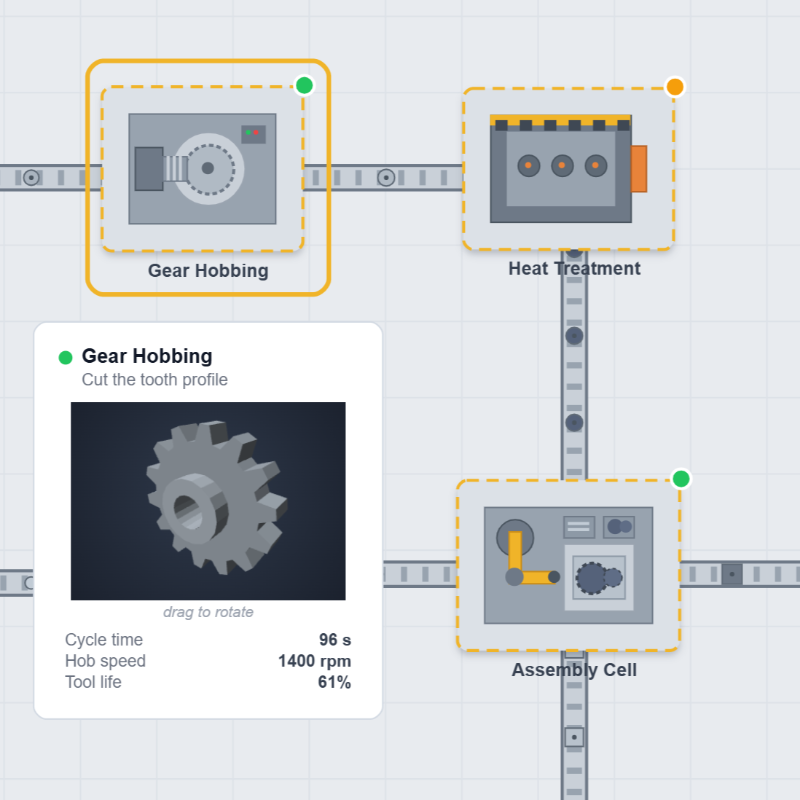800x800 pixels.
Task: Click the lower dark gear part above Assembly Cell
Action: 574,423
